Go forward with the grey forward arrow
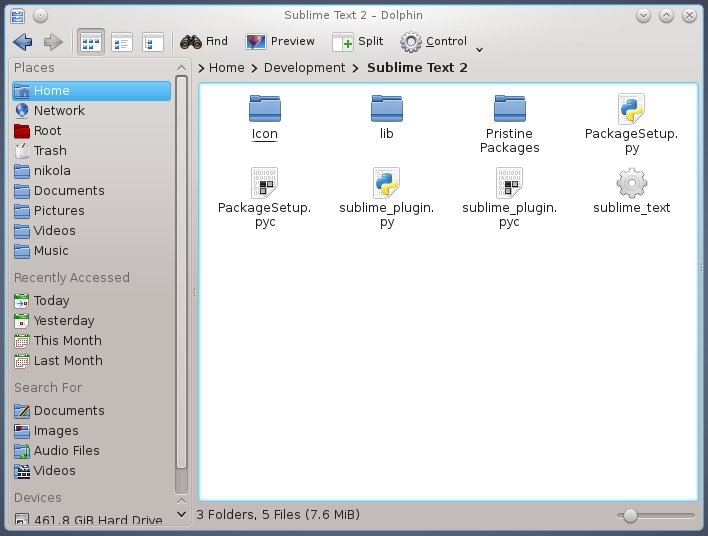The width and height of the screenshot is (708, 536). tap(53, 42)
